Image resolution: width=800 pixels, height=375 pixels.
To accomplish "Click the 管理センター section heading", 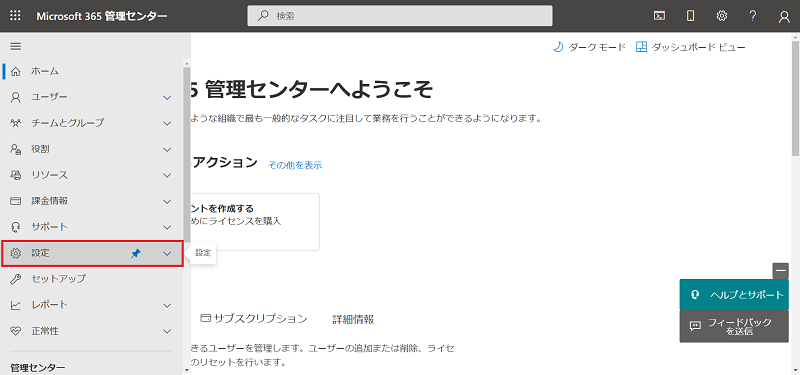I will [x=38, y=368].
